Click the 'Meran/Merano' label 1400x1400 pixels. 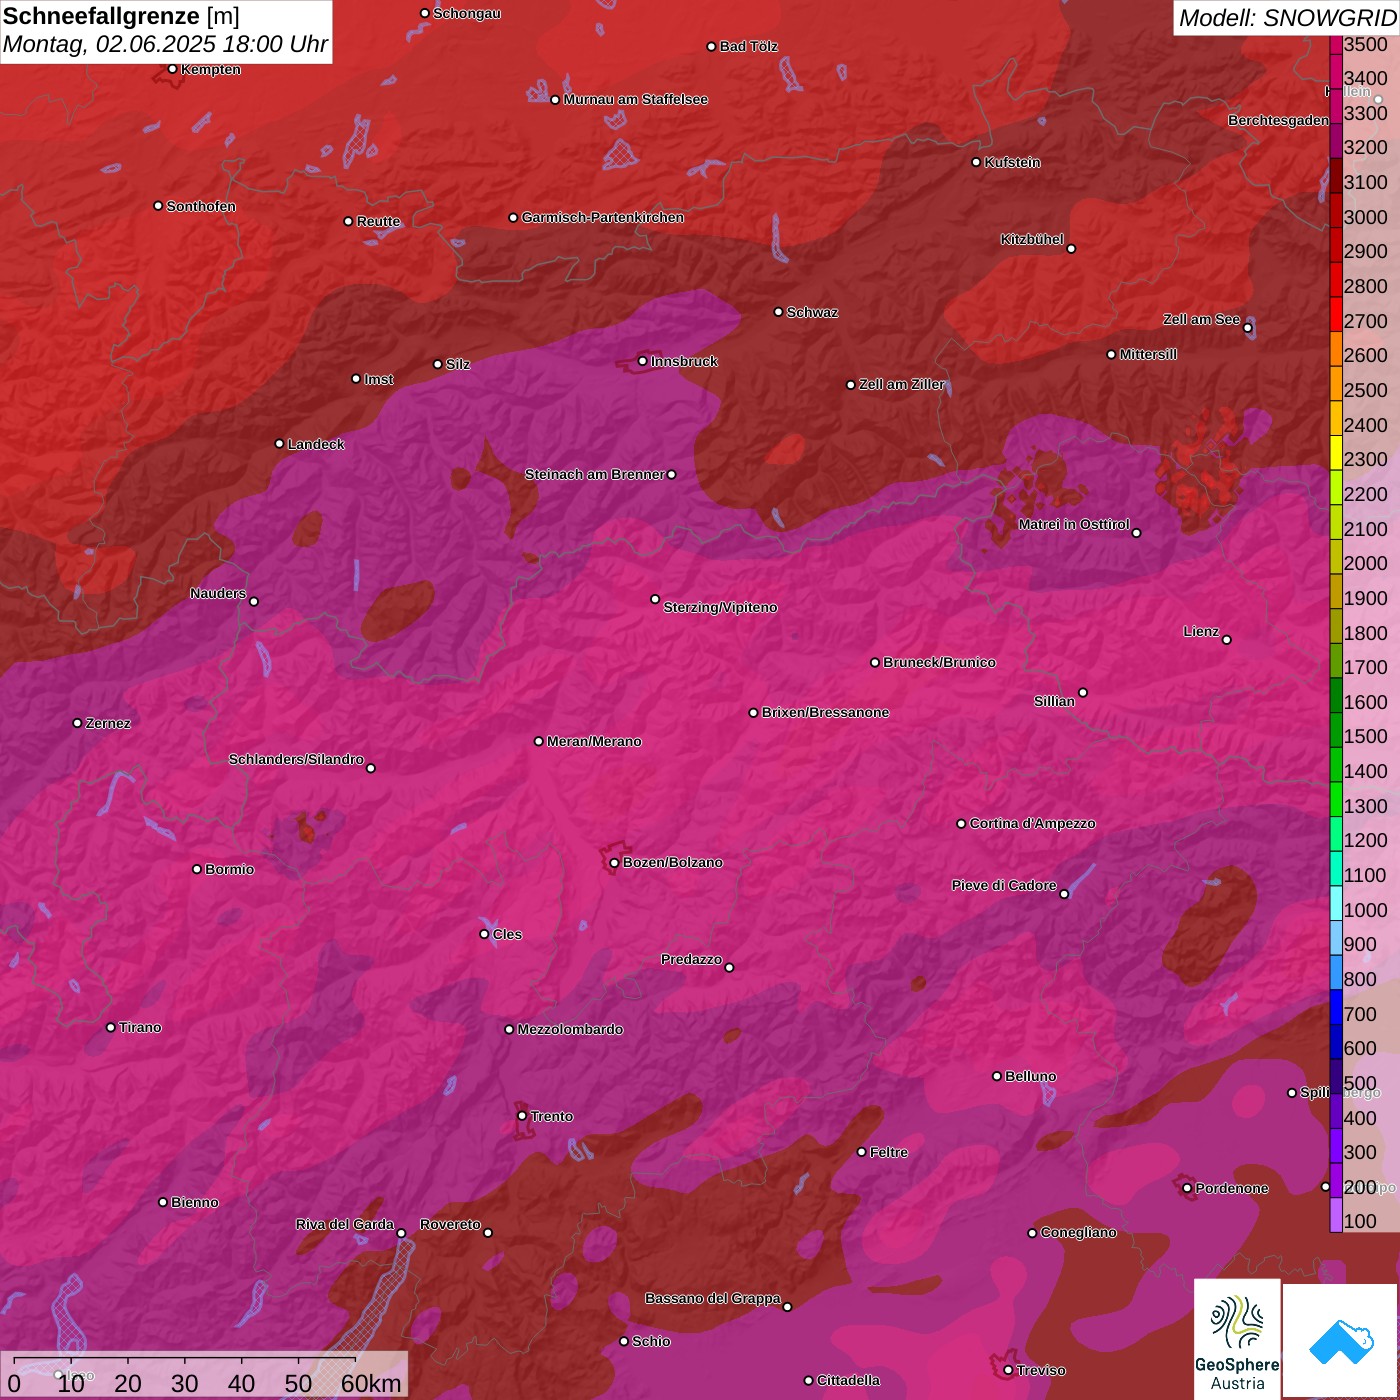coord(594,741)
